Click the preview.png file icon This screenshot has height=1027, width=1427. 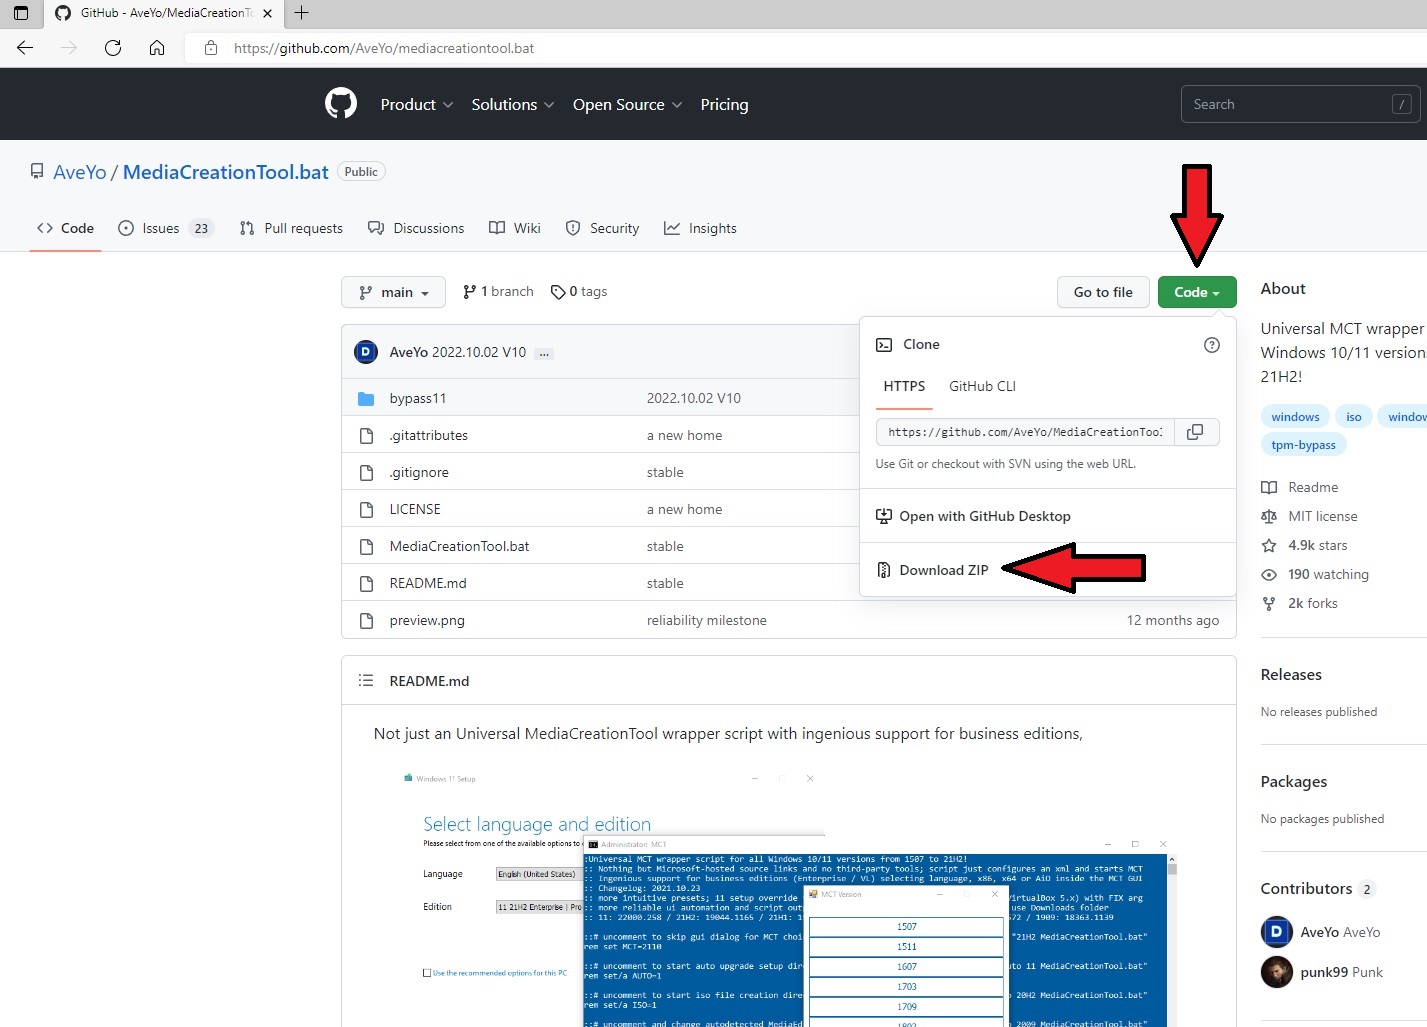(x=366, y=620)
